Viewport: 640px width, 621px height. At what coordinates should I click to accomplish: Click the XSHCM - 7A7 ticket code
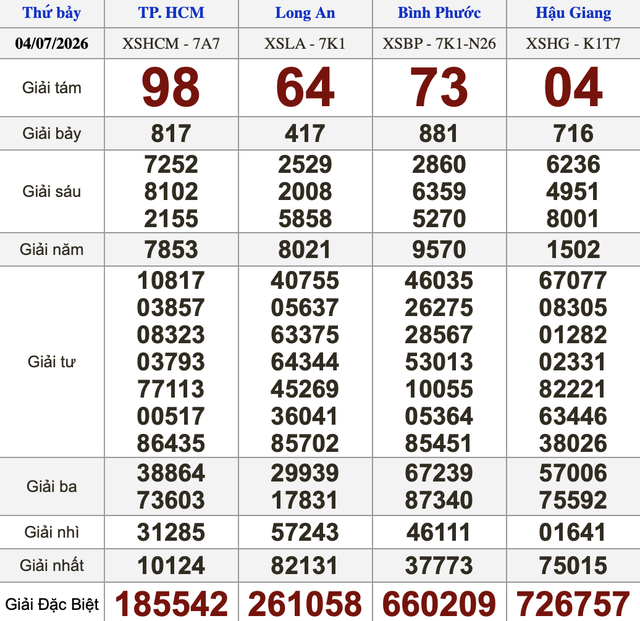tap(171, 43)
